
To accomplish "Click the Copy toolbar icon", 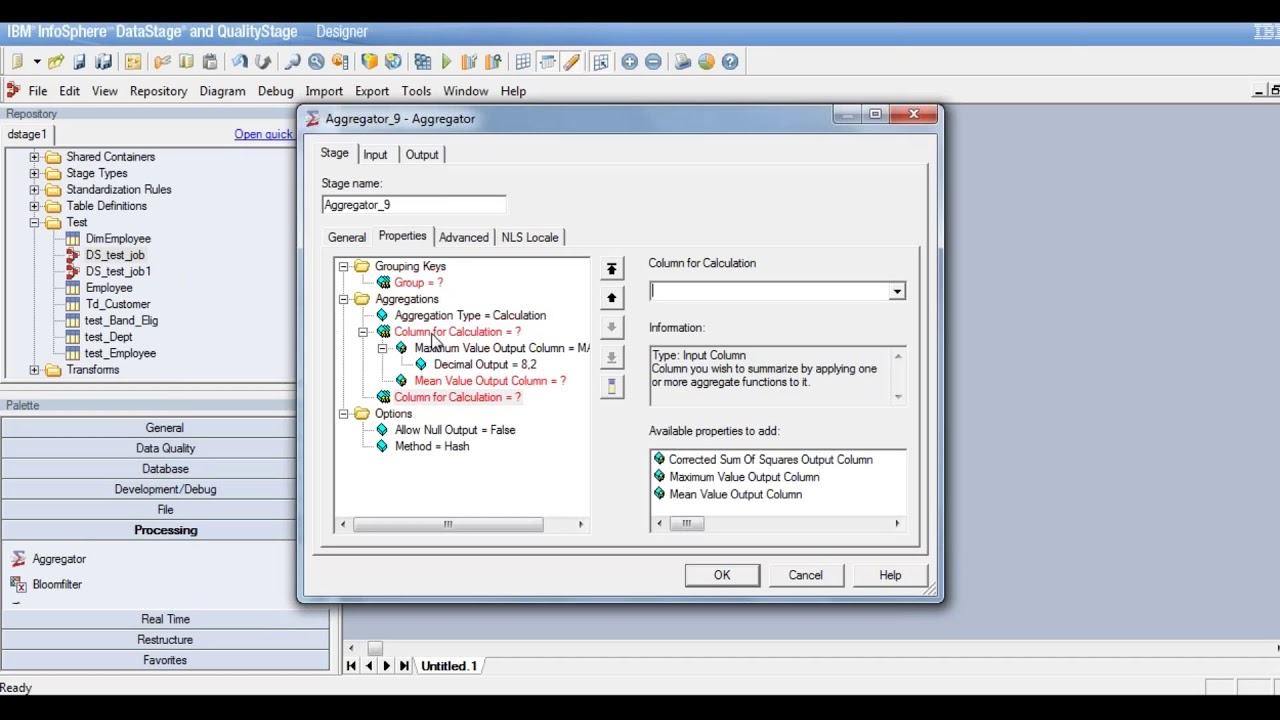I will 186,62.
